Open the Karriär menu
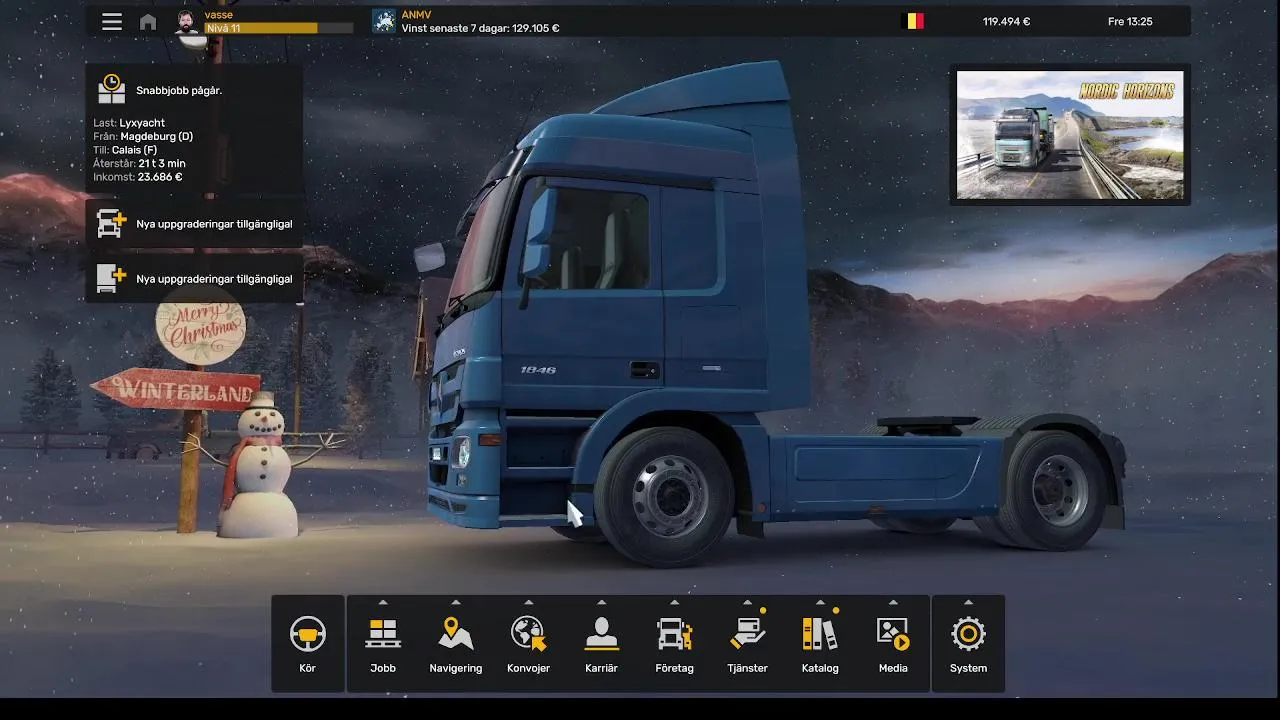The height and width of the screenshot is (720, 1280). click(601, 644)
